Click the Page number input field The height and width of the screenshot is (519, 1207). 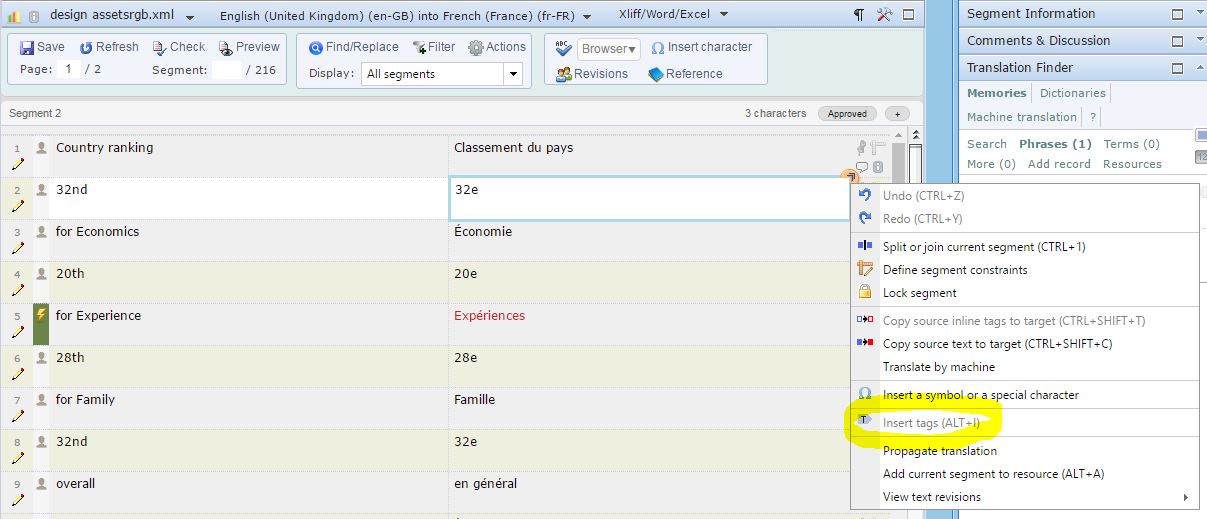[69, 70]
